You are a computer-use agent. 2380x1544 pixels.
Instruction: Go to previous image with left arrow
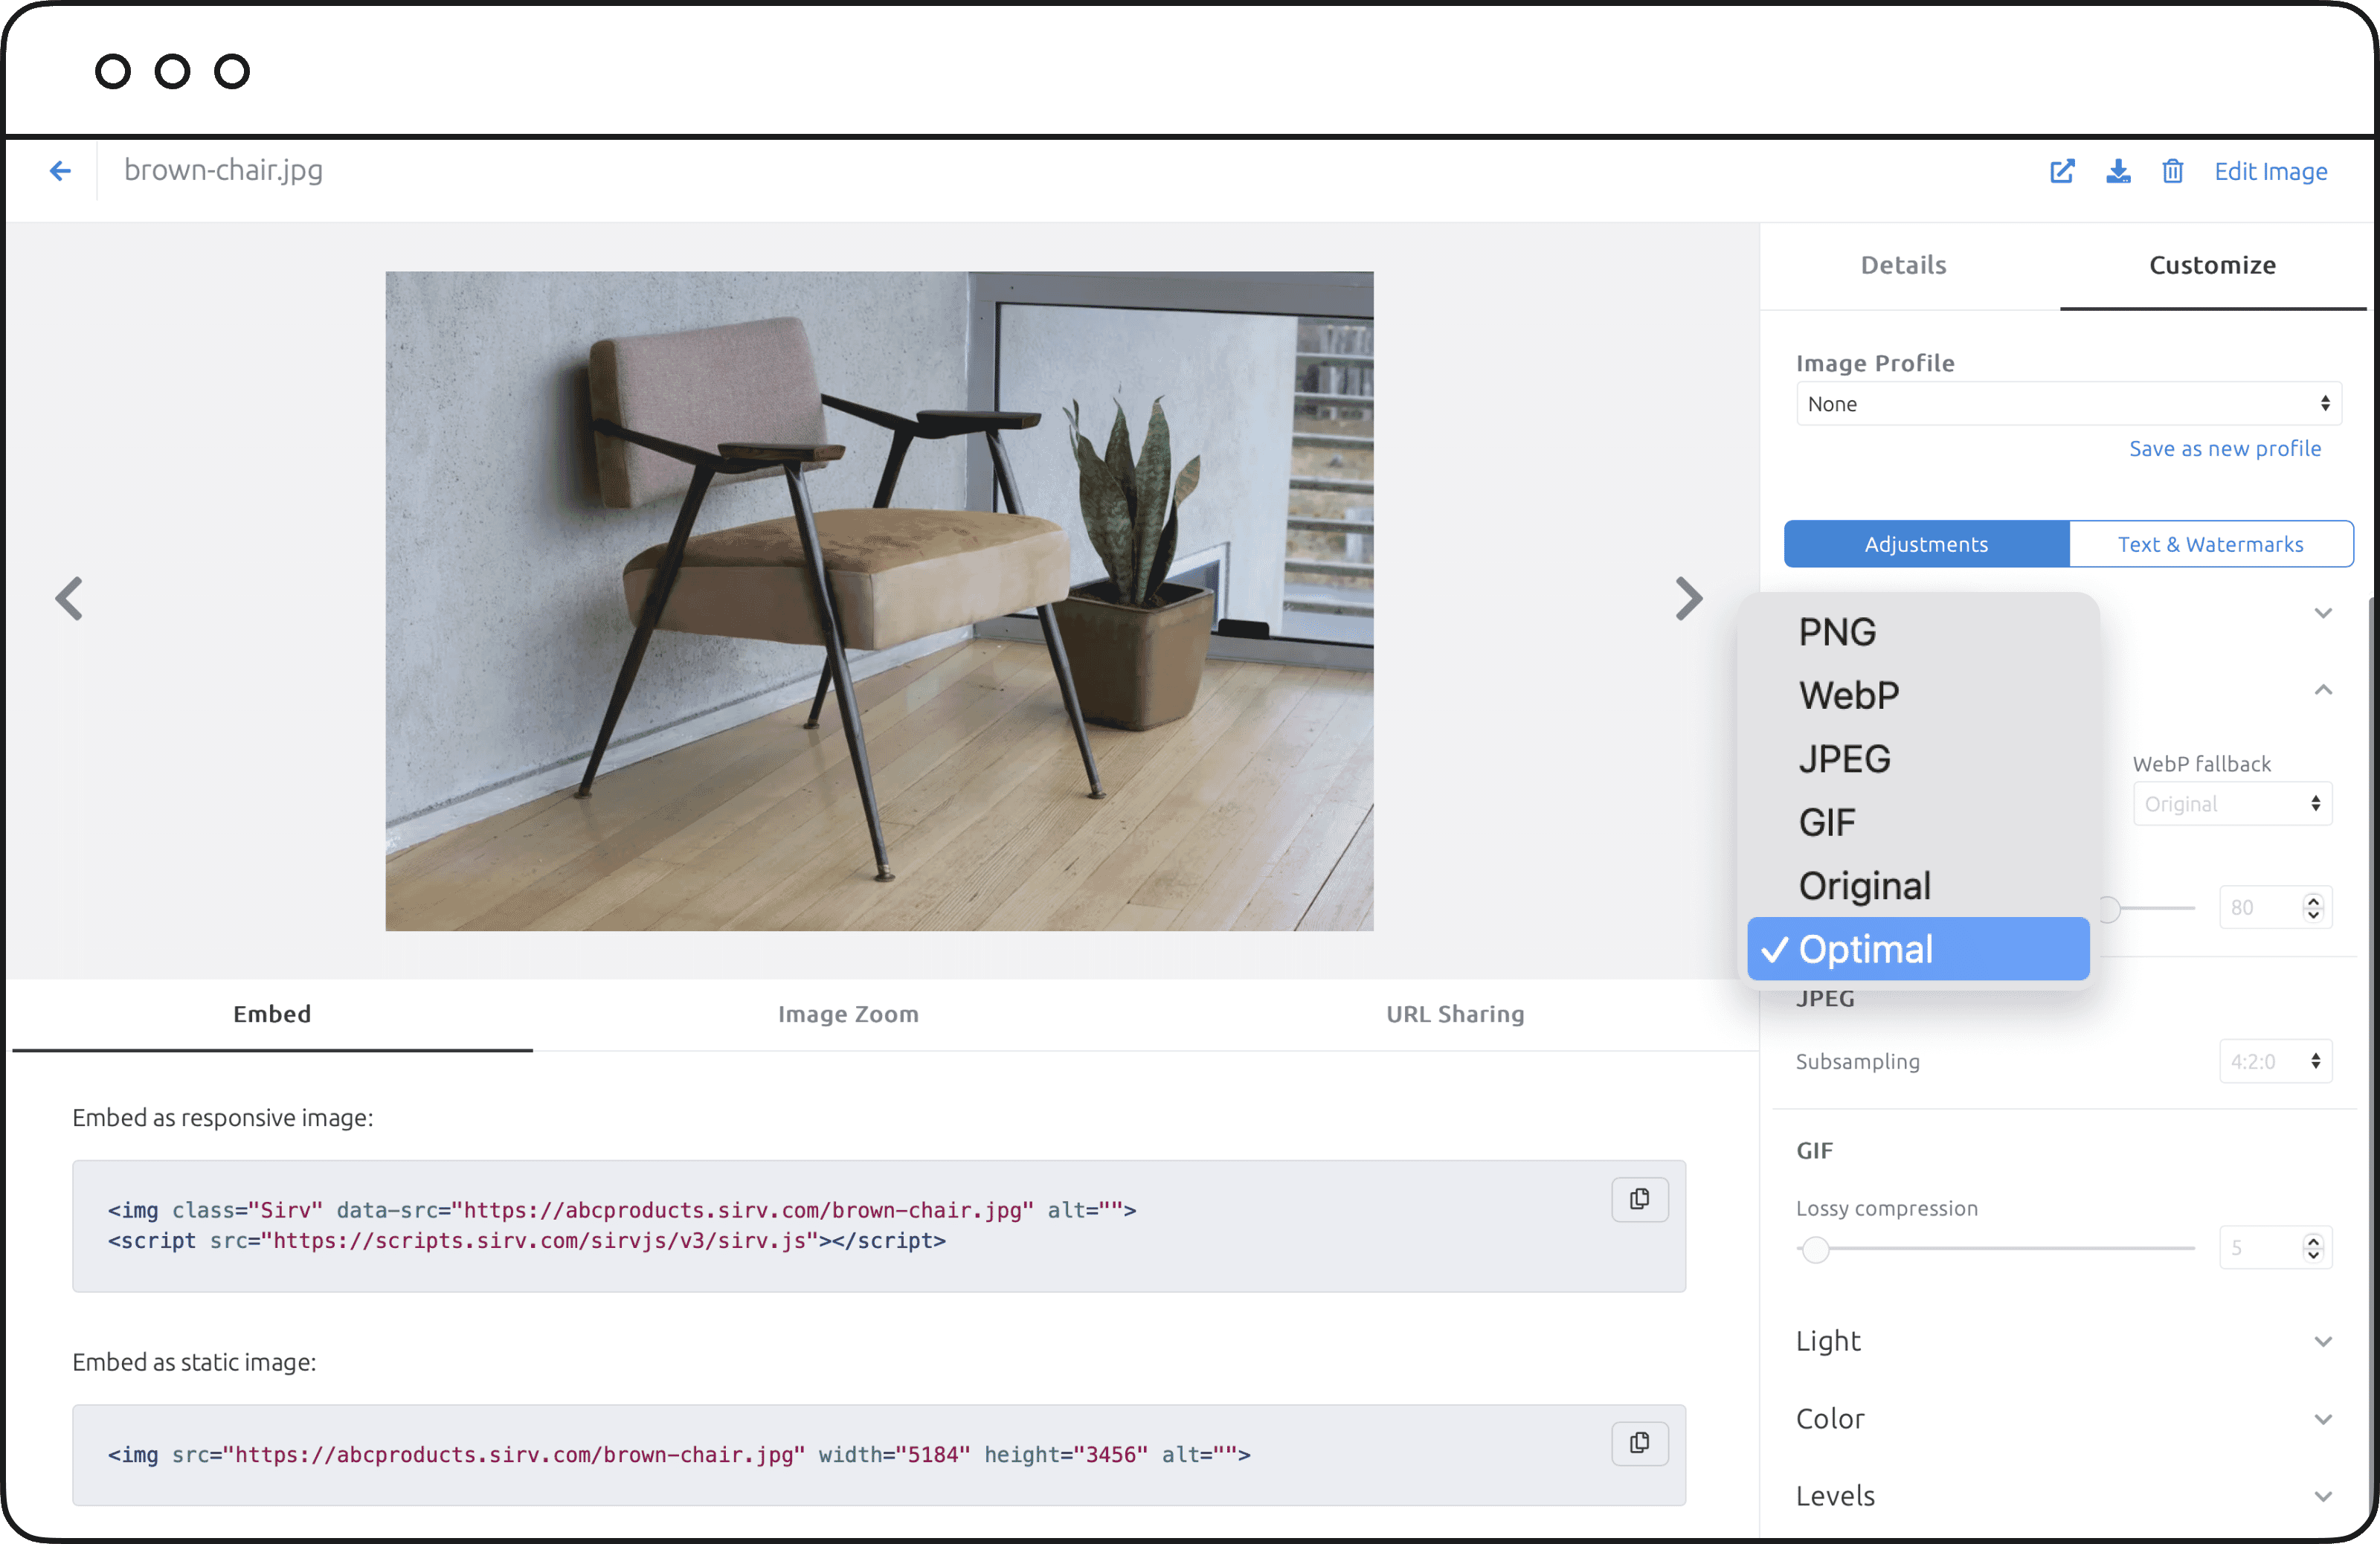click(x=68, y=599)
